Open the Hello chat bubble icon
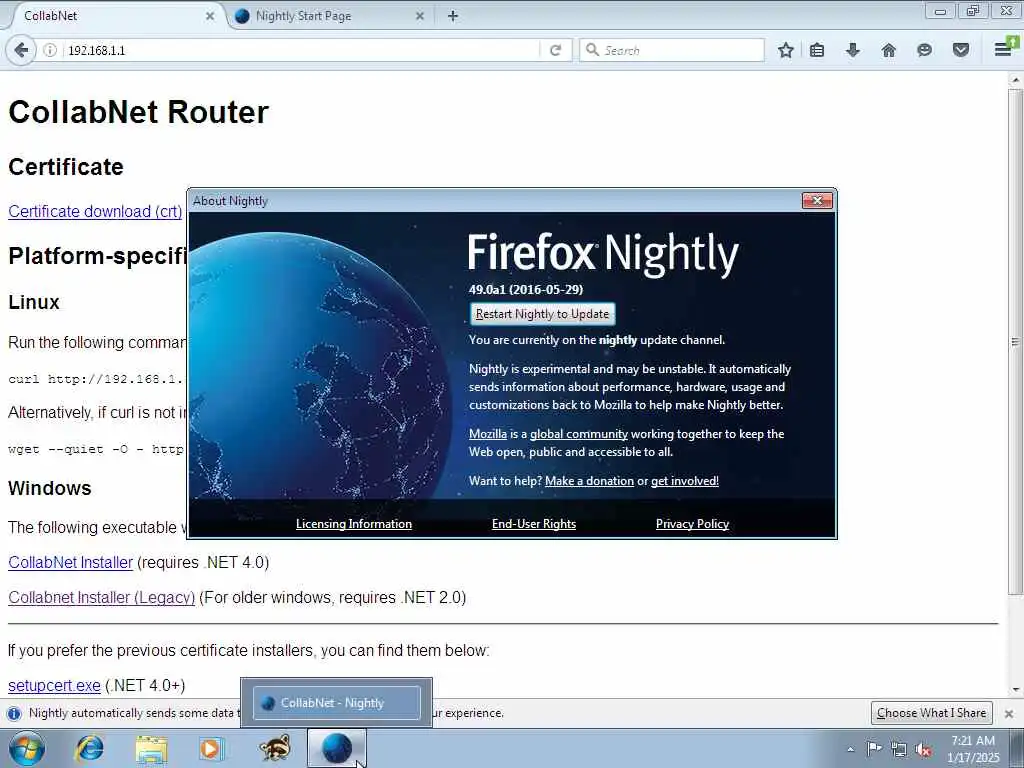1024x768 pixels. (925, 50)
